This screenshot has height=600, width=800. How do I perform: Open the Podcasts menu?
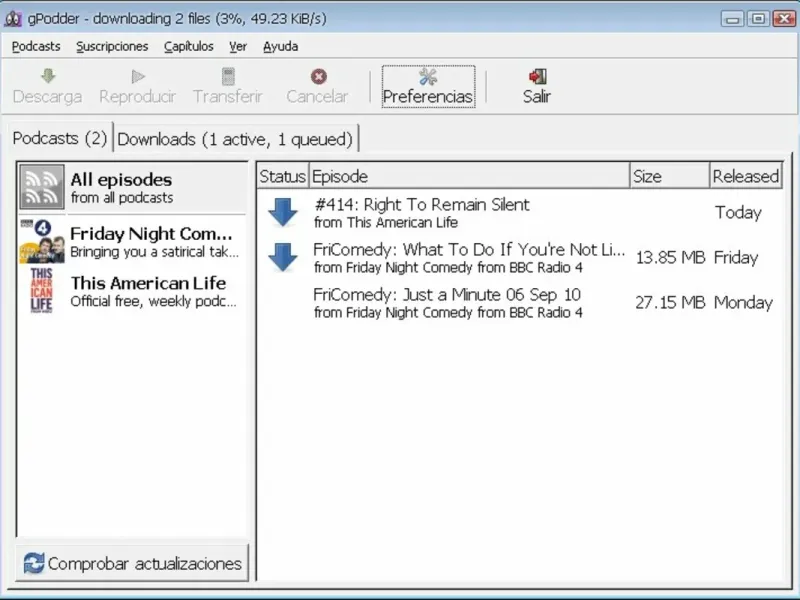(36, 46)
